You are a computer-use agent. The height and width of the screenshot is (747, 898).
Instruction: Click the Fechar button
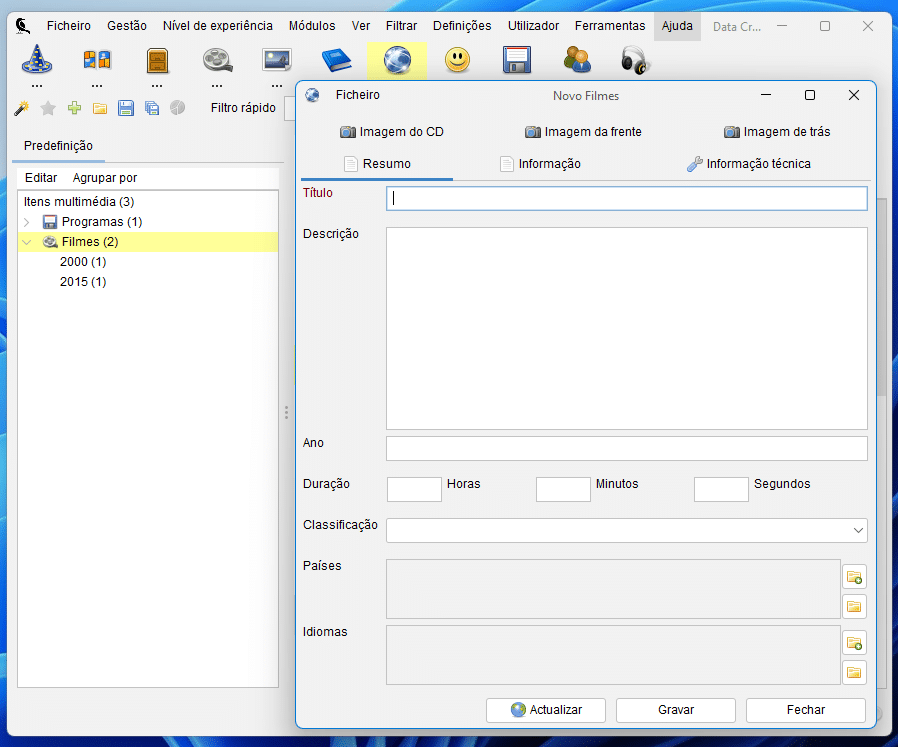806,710
